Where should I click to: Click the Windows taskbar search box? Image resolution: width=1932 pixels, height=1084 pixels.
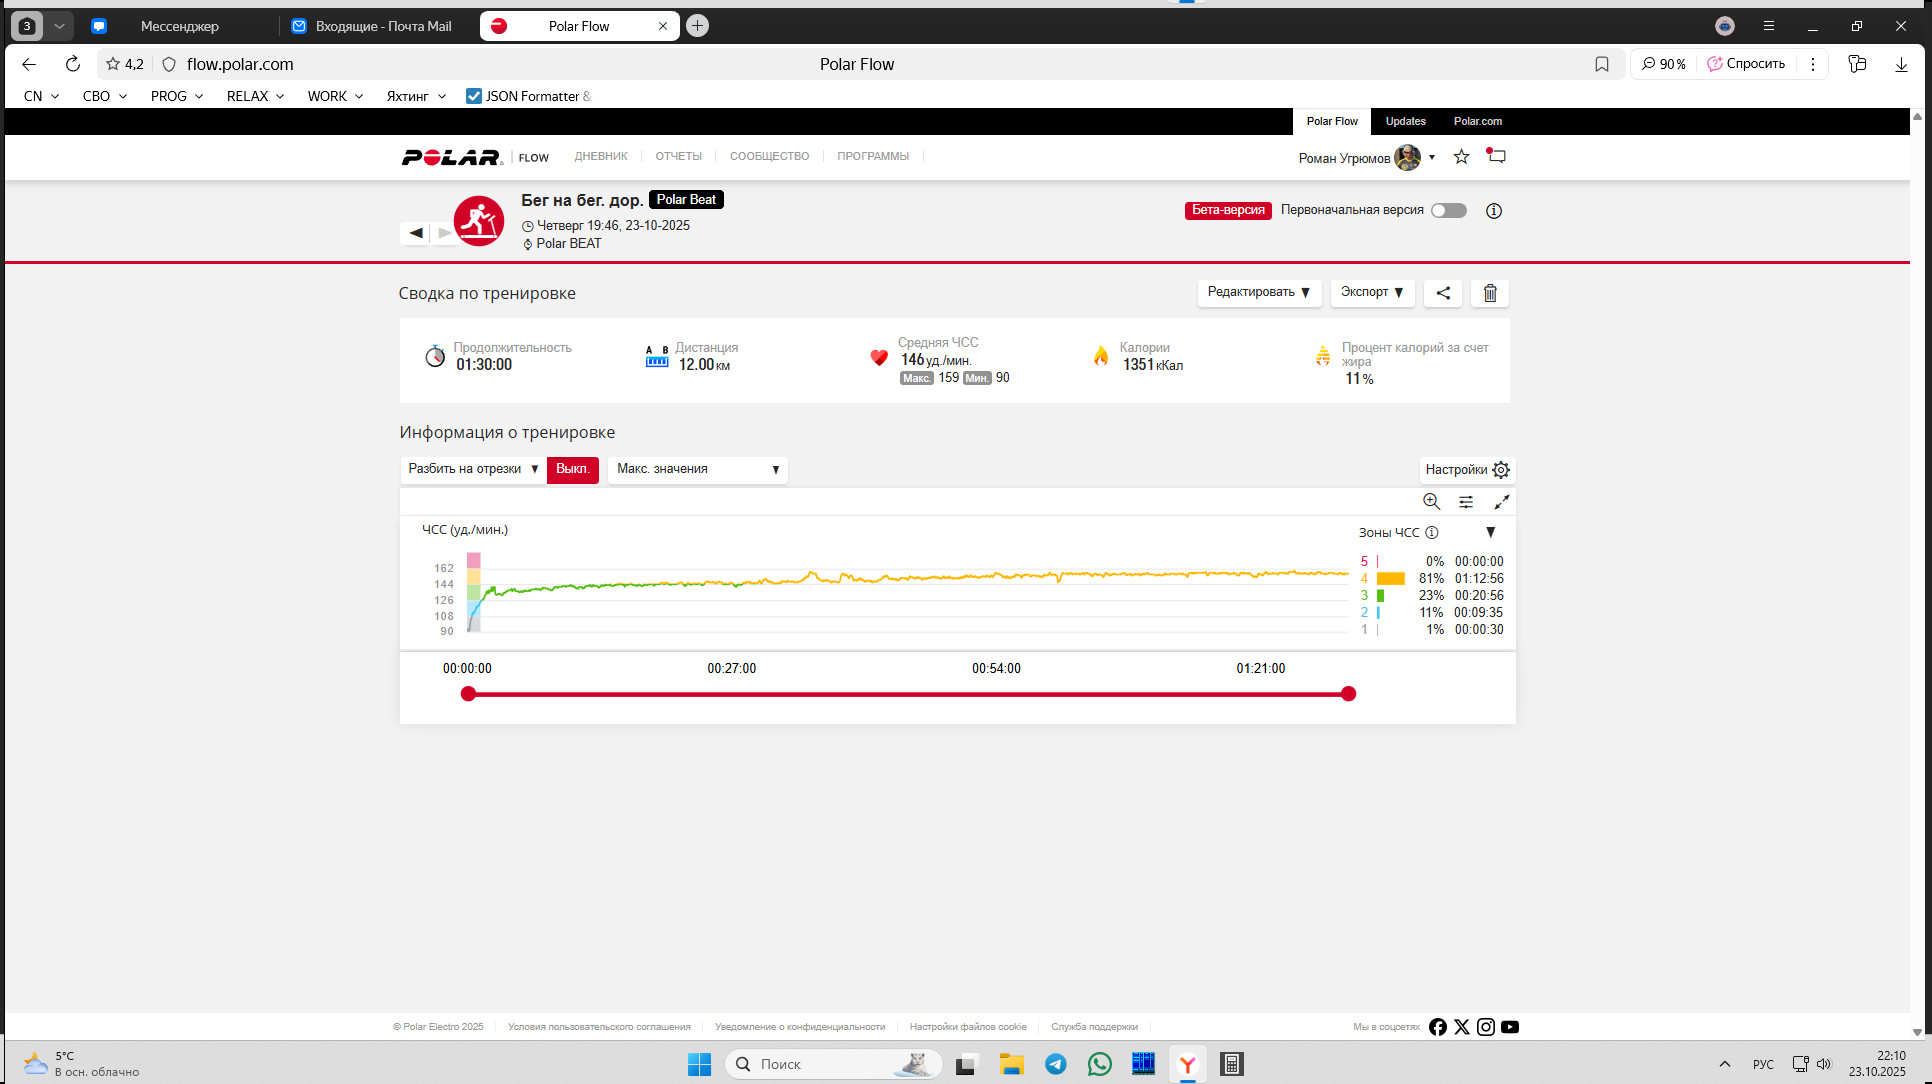click(833, 1064)
